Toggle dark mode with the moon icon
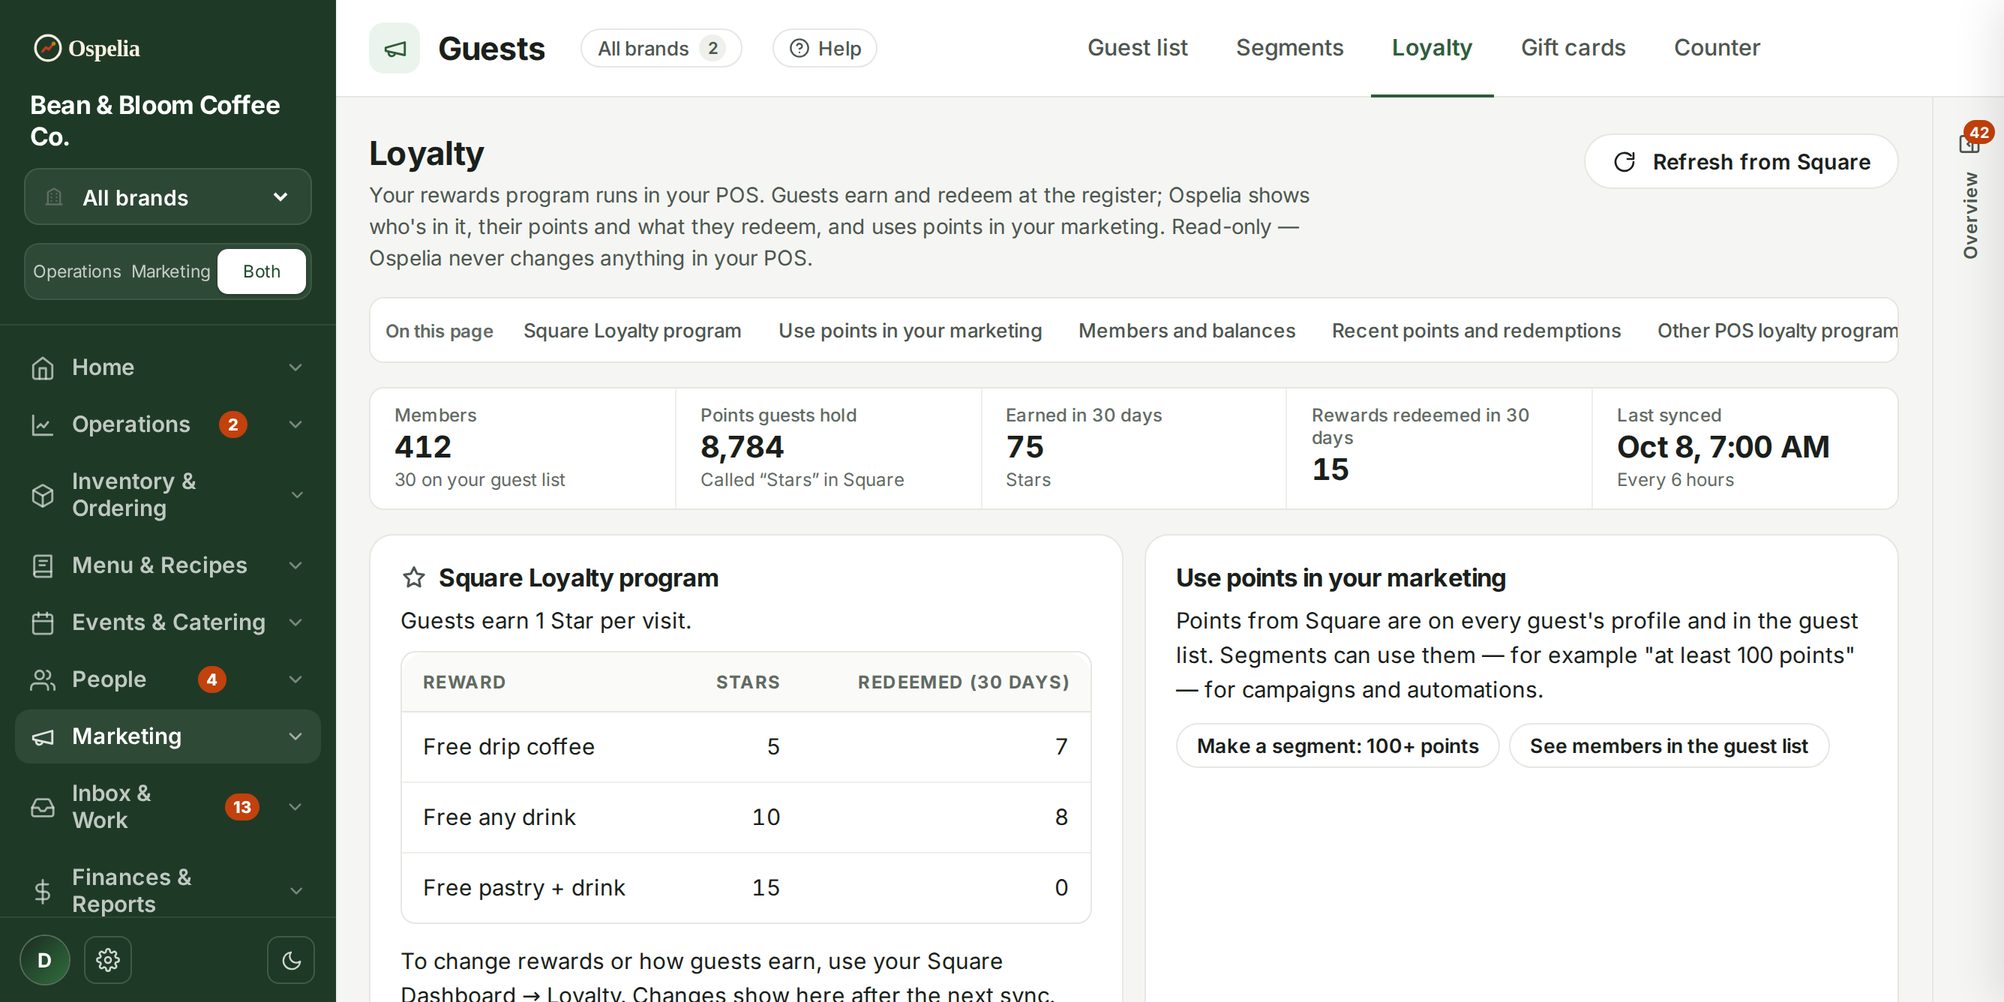 (291, 960)
